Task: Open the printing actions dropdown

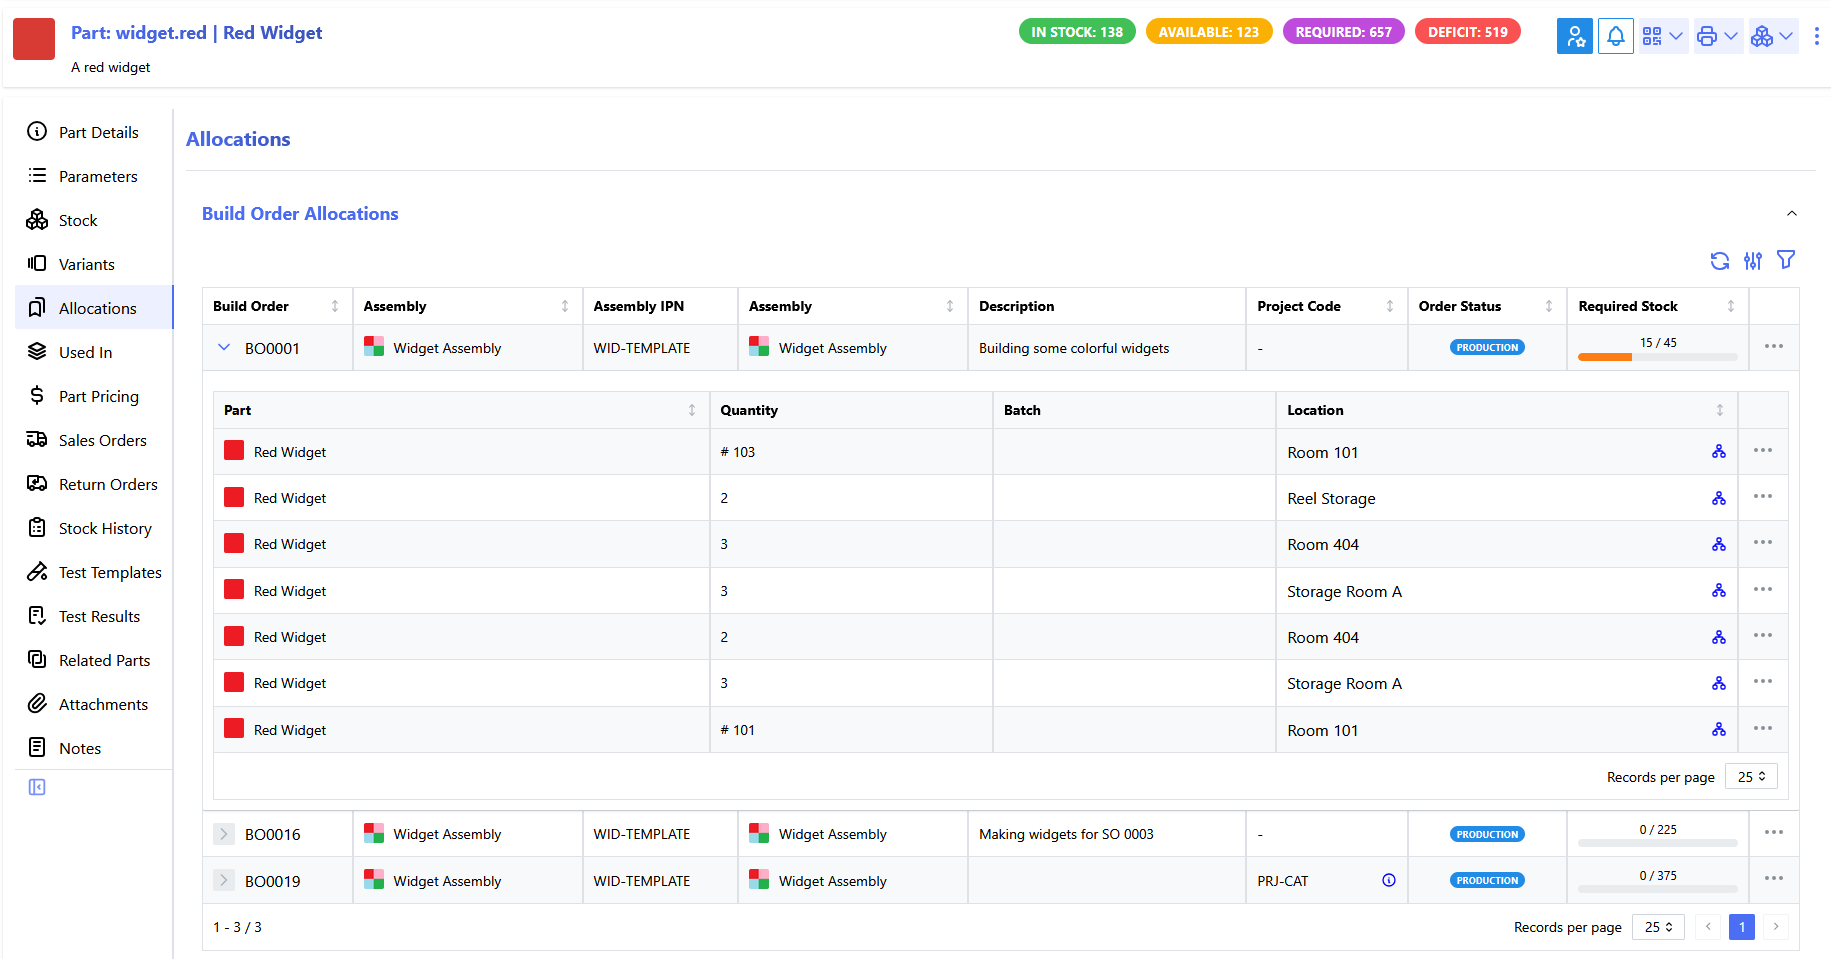Action: pos(1717,37)
